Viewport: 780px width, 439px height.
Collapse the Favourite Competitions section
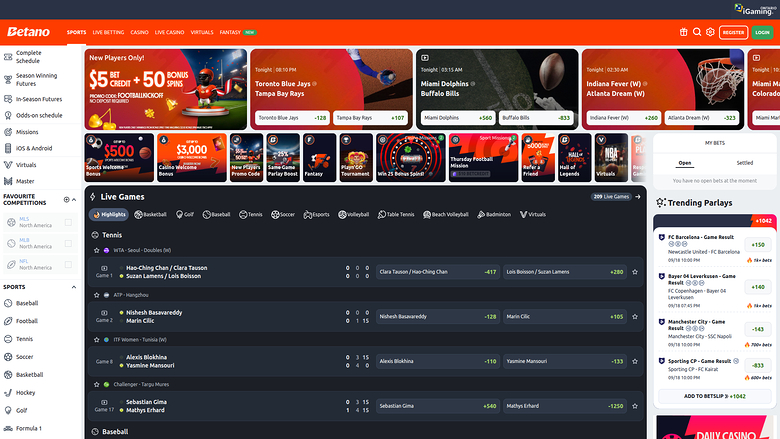point(74,199)
